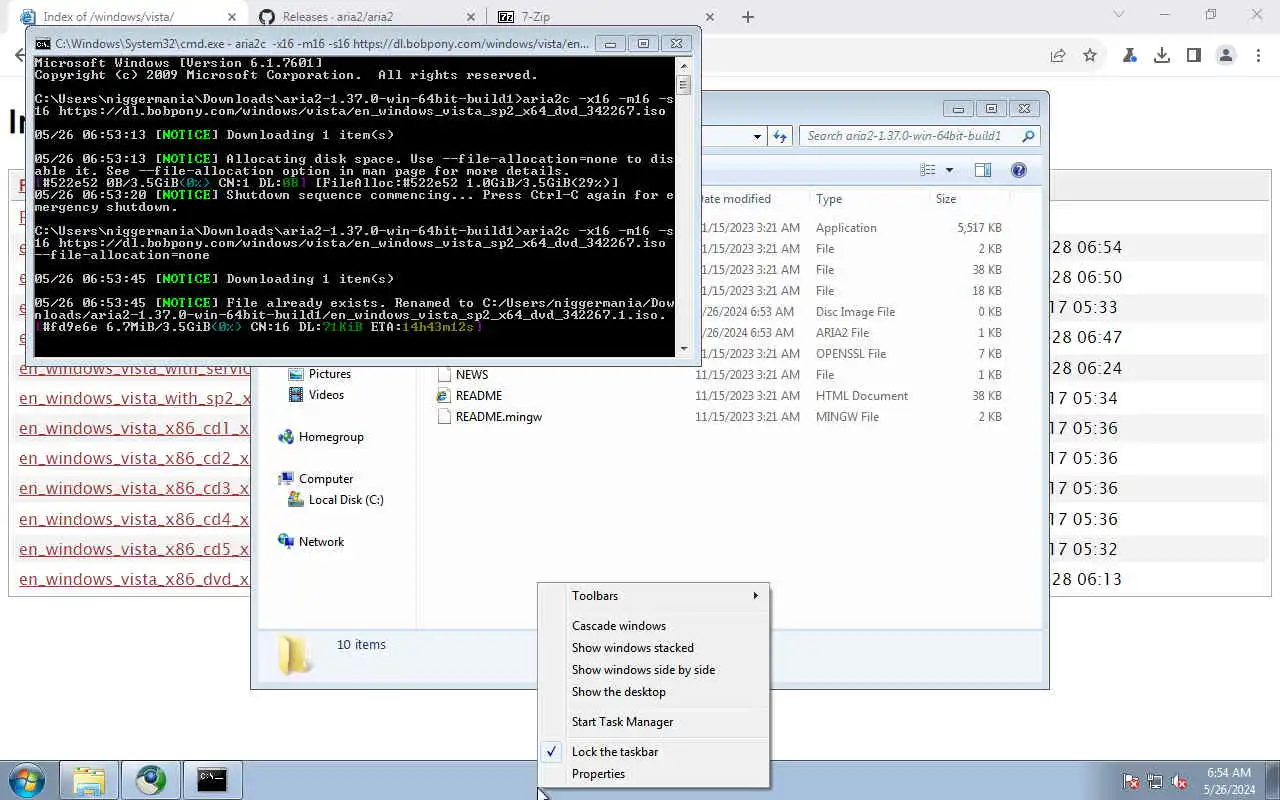
Task: Switch to the browser via its taskbar icon
Action: point(151,780)
